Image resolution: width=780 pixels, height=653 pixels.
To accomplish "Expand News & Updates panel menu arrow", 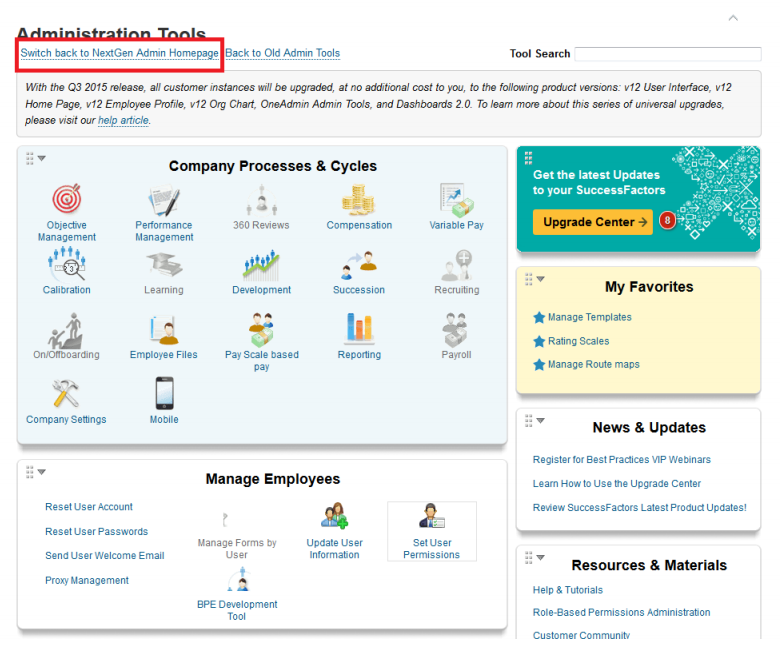I will pyautogui.click(x=541, y=421).
